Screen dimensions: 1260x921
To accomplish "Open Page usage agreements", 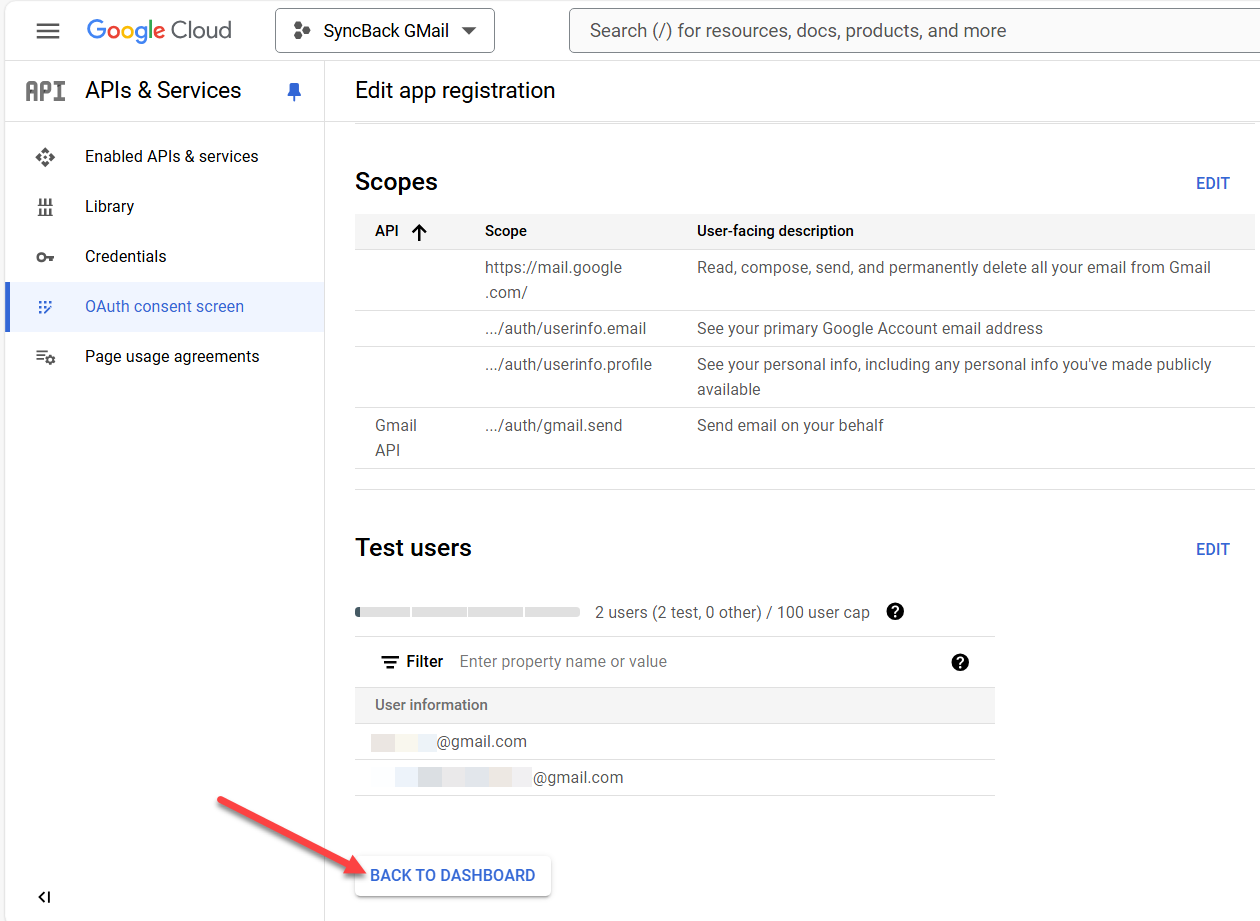I will (172, 357).
